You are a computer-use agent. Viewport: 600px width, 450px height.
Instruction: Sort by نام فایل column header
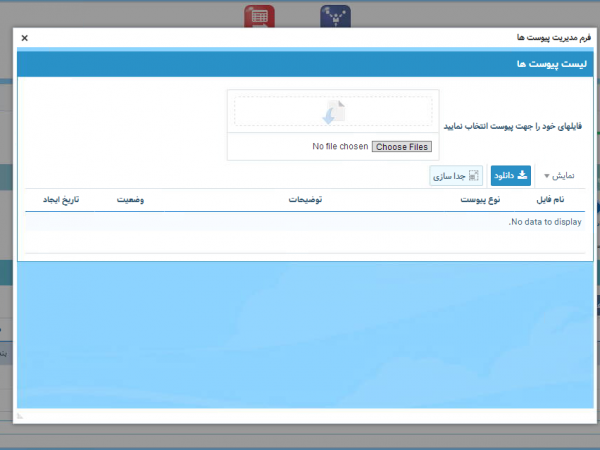[x=550, y=200]
